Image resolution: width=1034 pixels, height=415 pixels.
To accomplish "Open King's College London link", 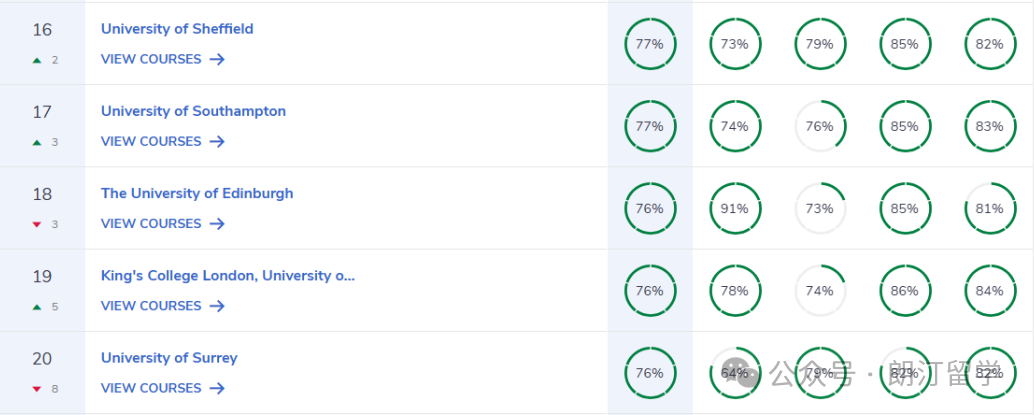I will click(x=228, y=276).
